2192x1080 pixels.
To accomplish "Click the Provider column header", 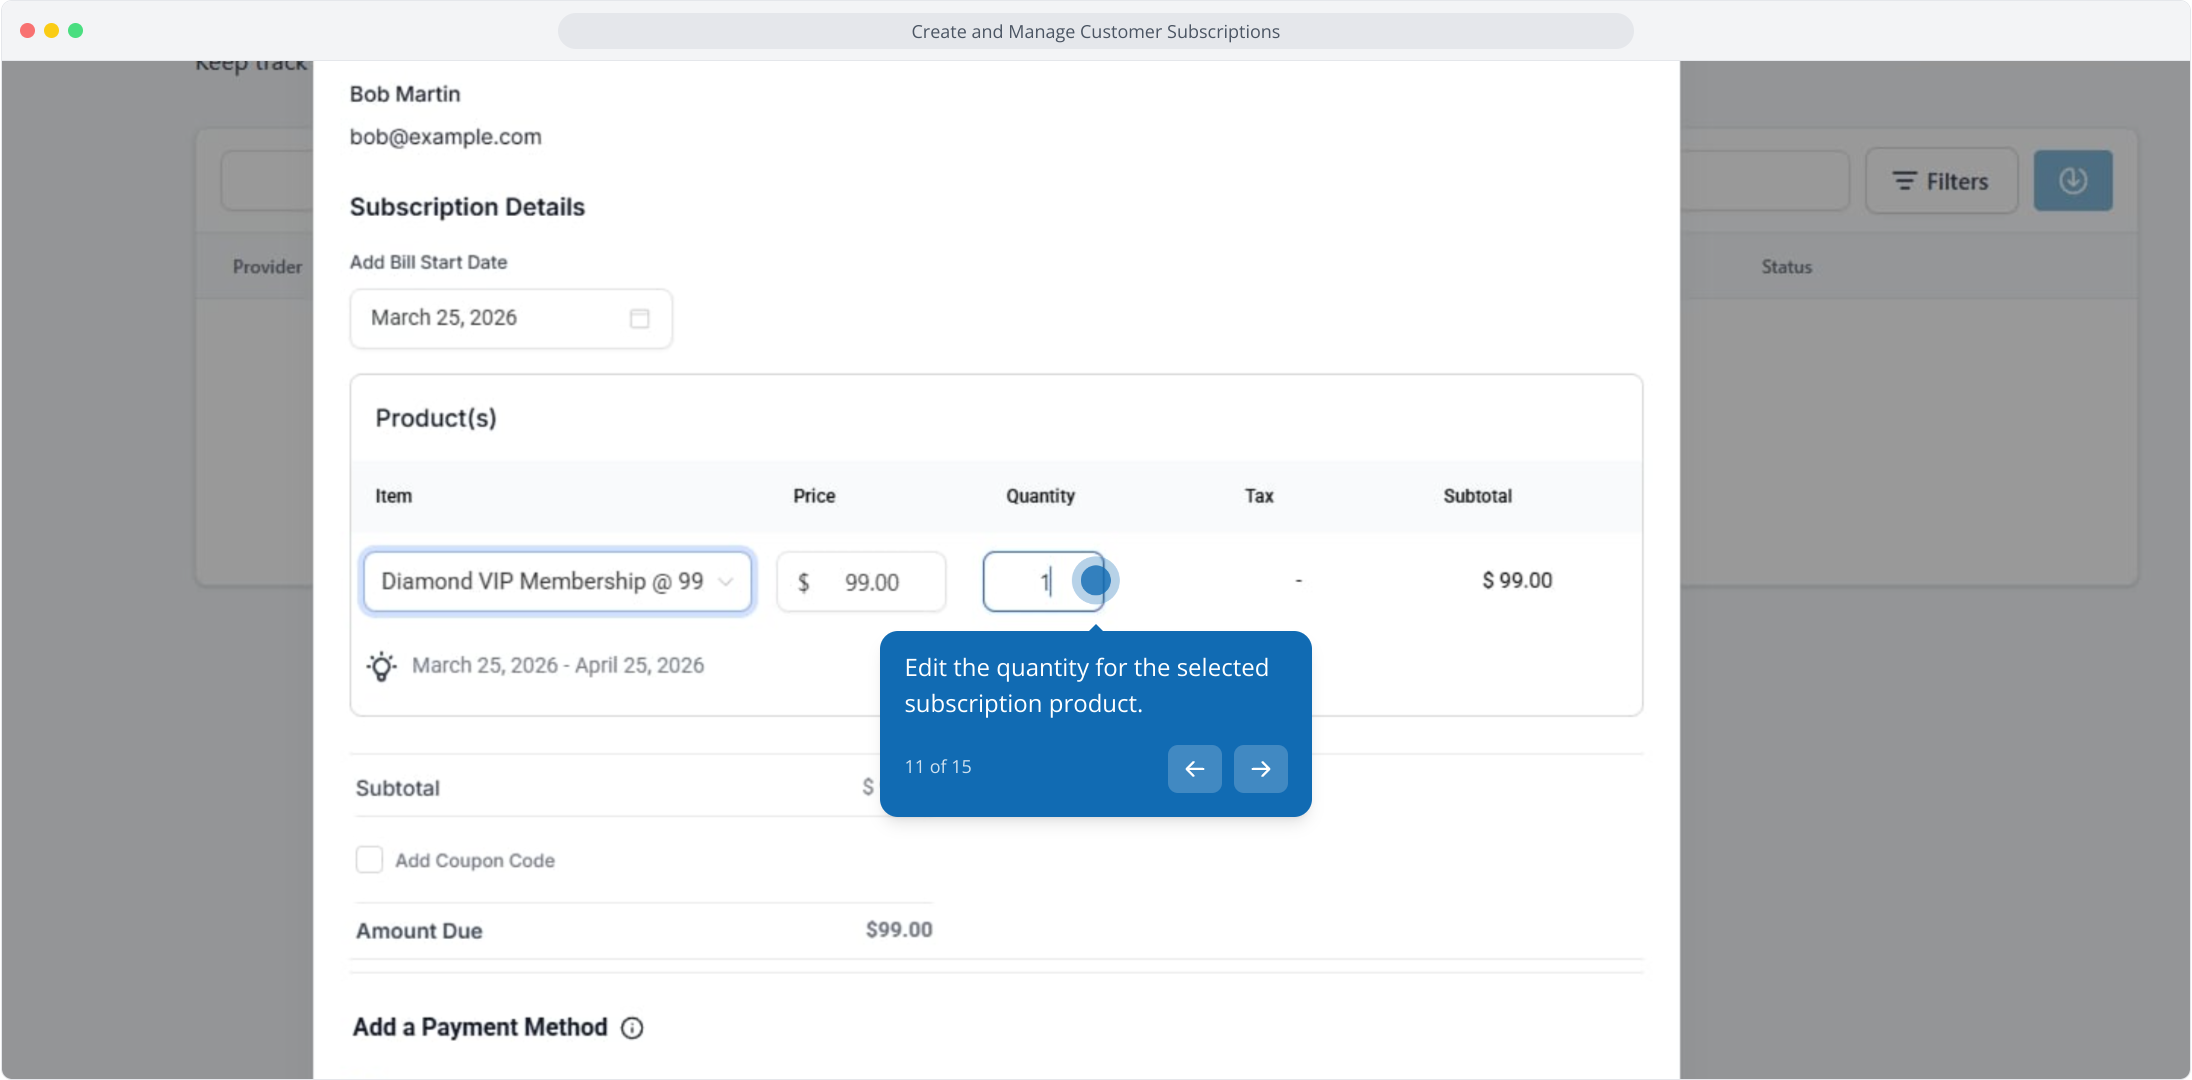I will (267, 267).
